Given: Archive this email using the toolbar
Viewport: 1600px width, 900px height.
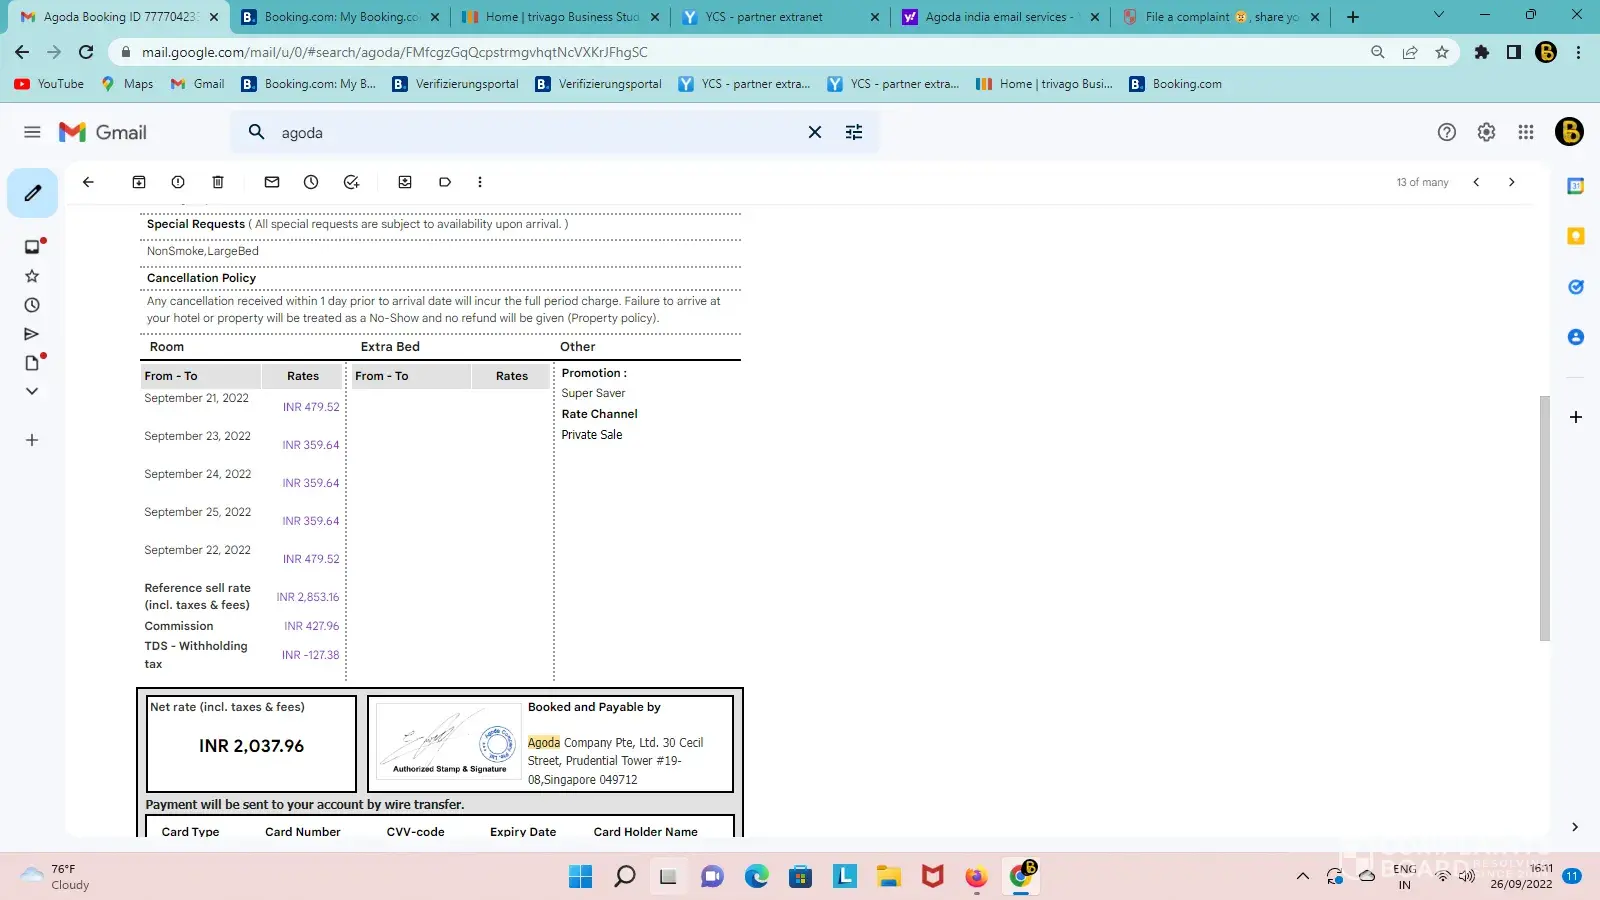Looking at the screenshot, I should 139,182.
